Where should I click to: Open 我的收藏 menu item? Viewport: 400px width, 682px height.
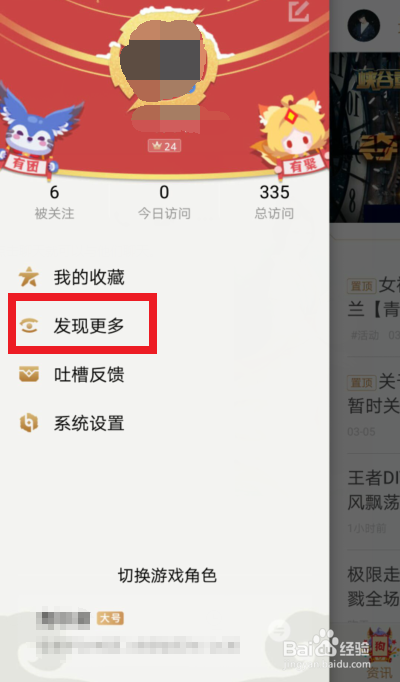coord(89,277)
